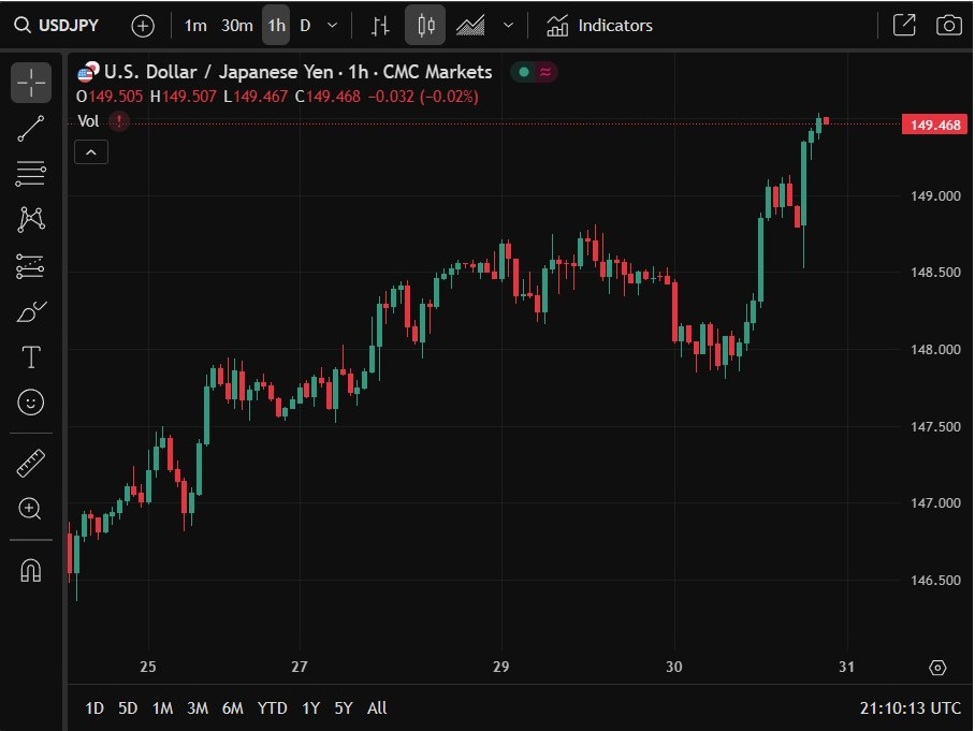Click the 149.468 price label

(933, 124)
